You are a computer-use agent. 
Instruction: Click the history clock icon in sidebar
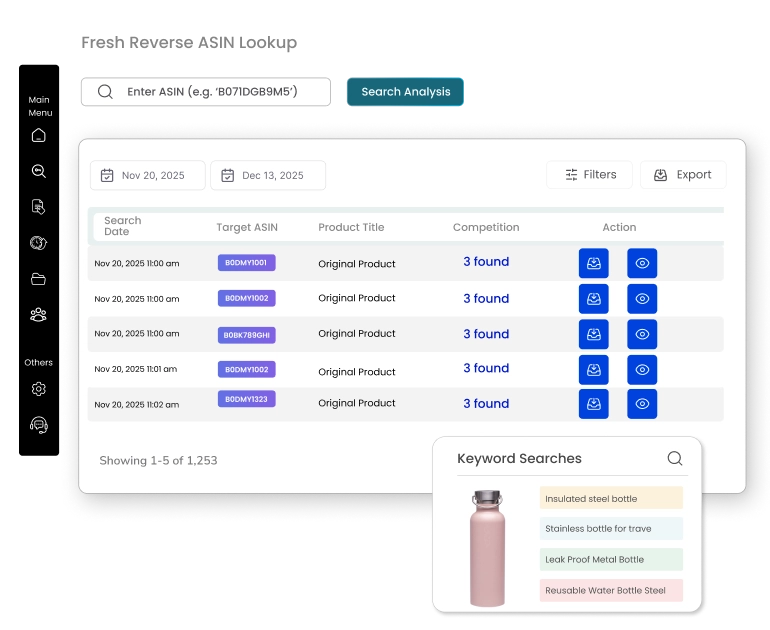coord(39,243)
